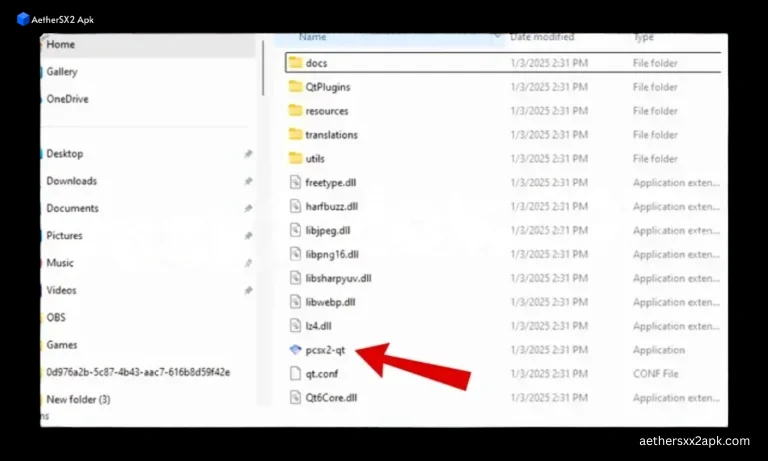Viewport: 768px width, 461px height.
Task: Click the Application type of pcsx2-qt
Action: [x=659, y=350]
